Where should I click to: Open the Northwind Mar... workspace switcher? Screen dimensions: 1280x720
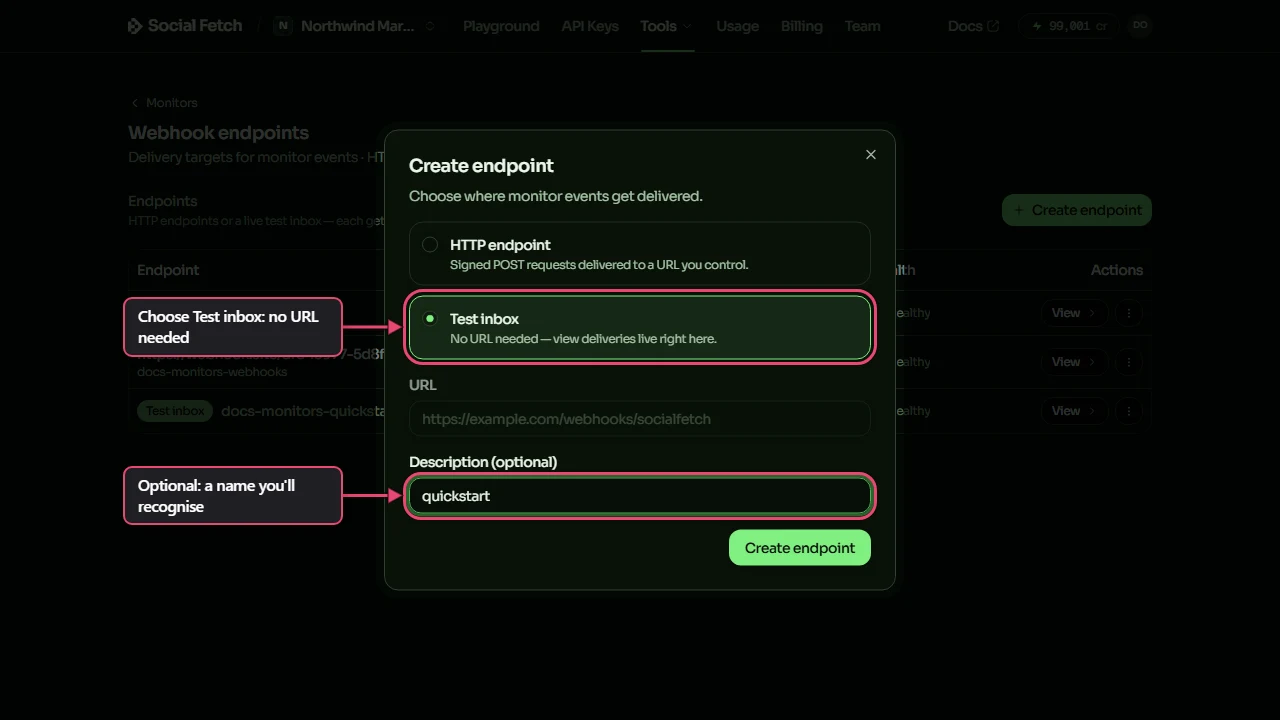(x=355, y=26)
